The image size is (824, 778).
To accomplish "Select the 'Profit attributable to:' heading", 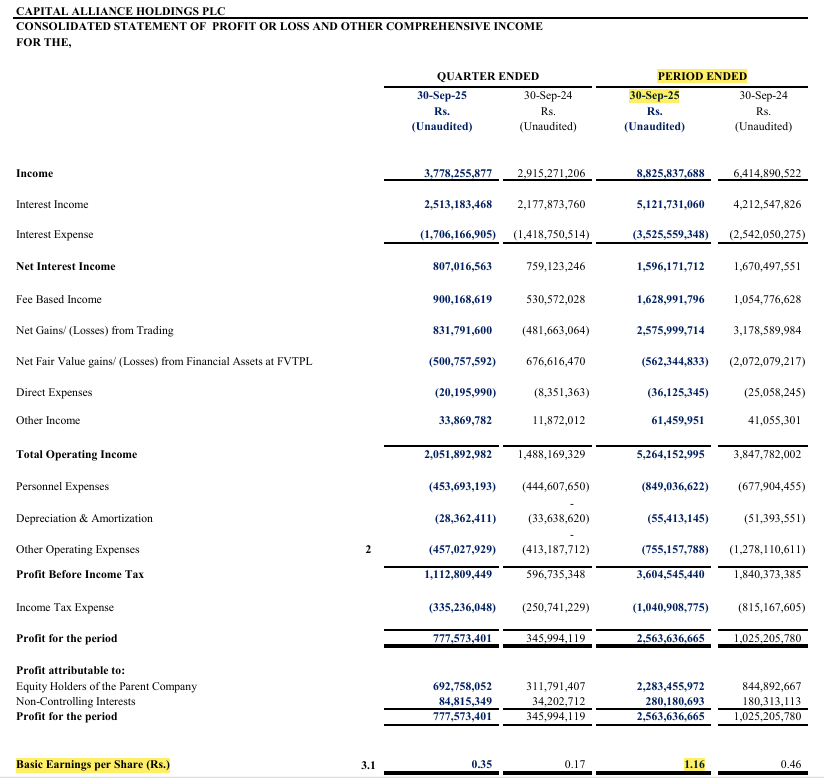I will pyautogui.click(x=70, y=671).
